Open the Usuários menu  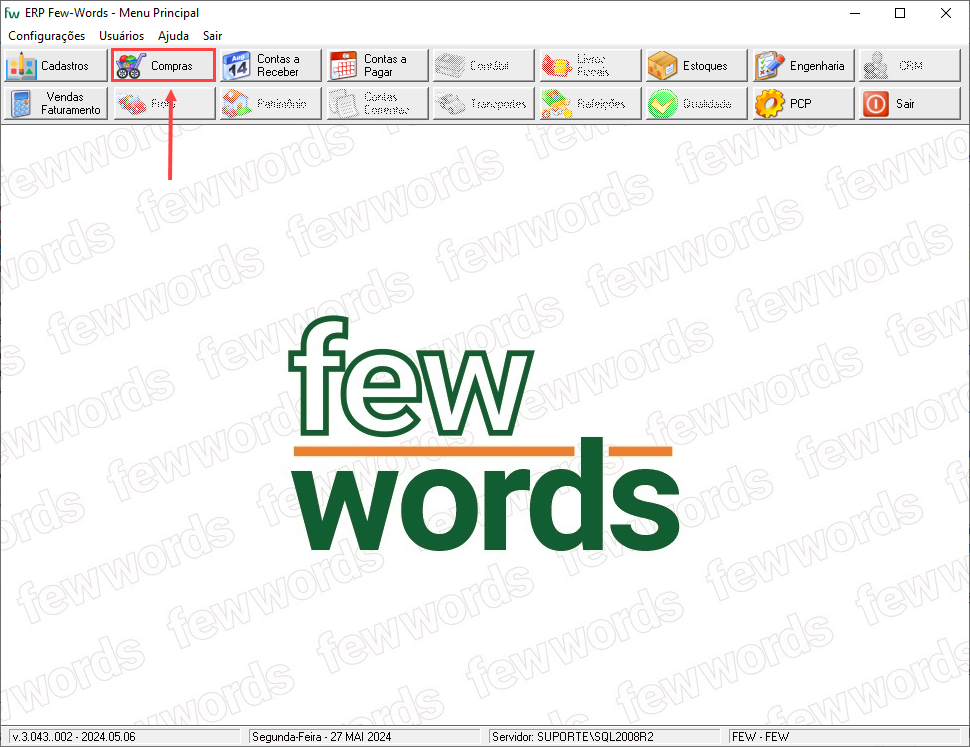pyautogui.click(x=121, y=36)
